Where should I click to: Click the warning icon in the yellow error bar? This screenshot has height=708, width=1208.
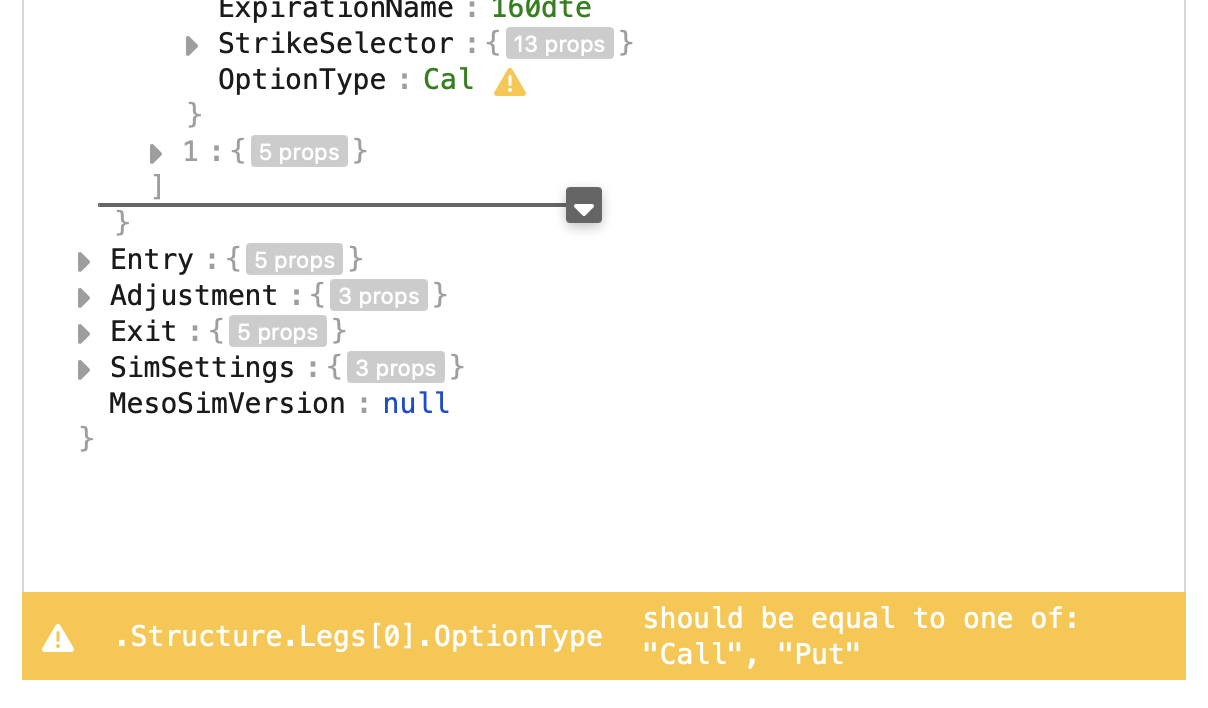point(58,637)
